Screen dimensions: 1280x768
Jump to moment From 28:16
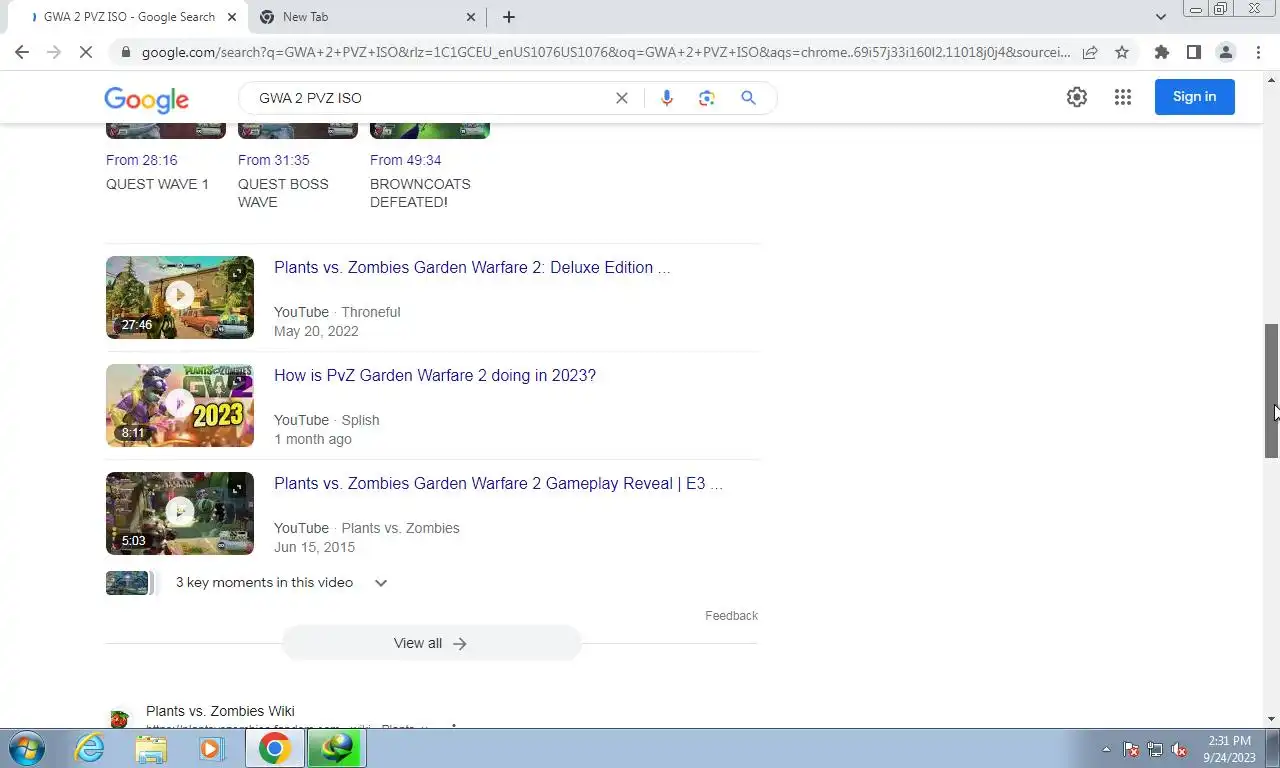141,160
